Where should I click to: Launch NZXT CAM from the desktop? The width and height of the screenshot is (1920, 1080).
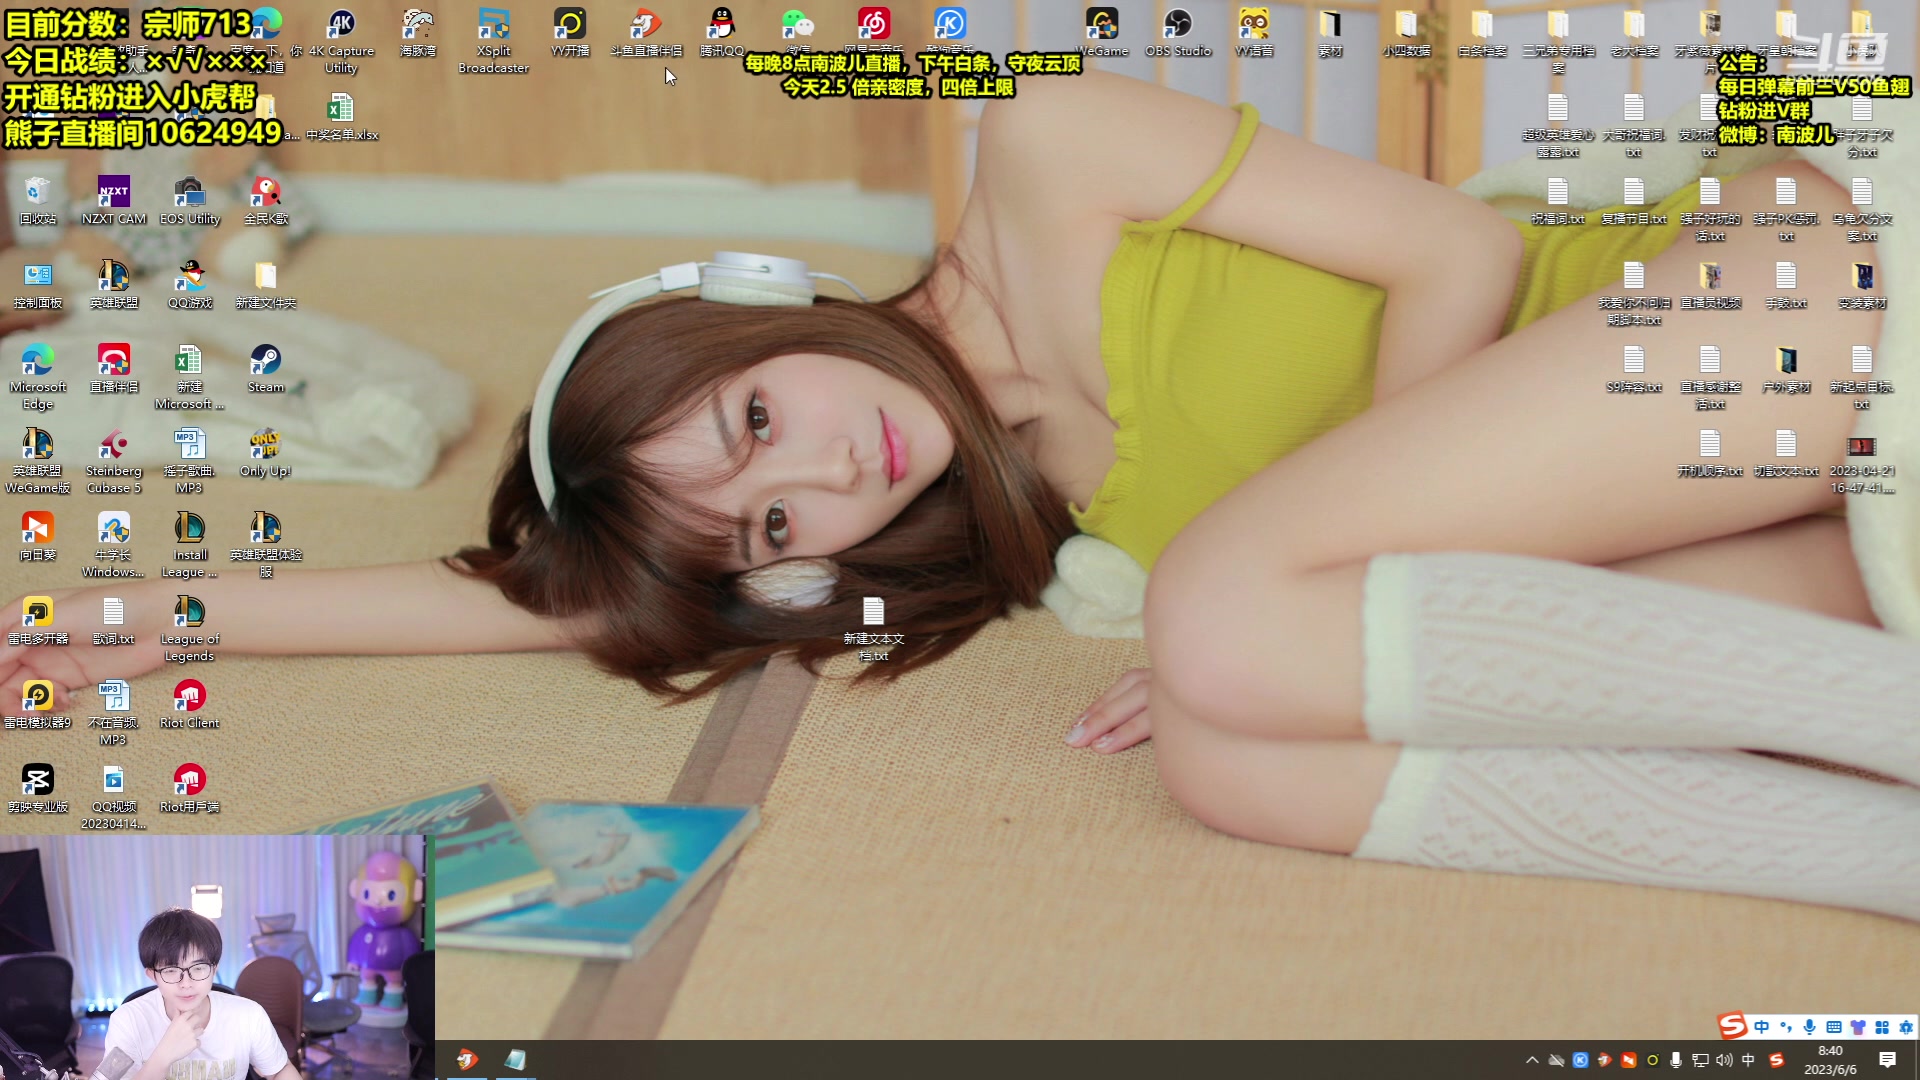[x=114, y=200]
